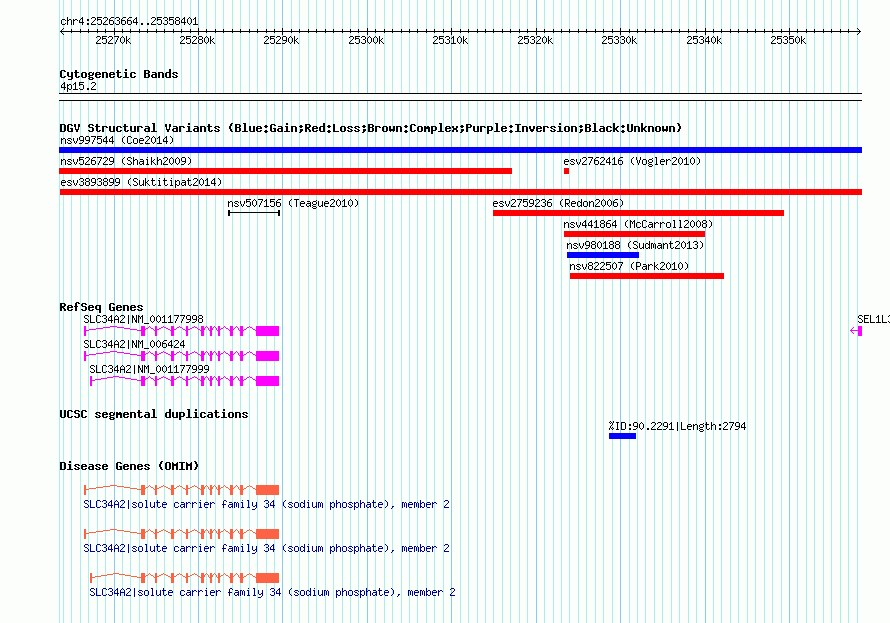Click the blue segmental duplication bar
The image size is (890, 623).
[x=622, y=436]
